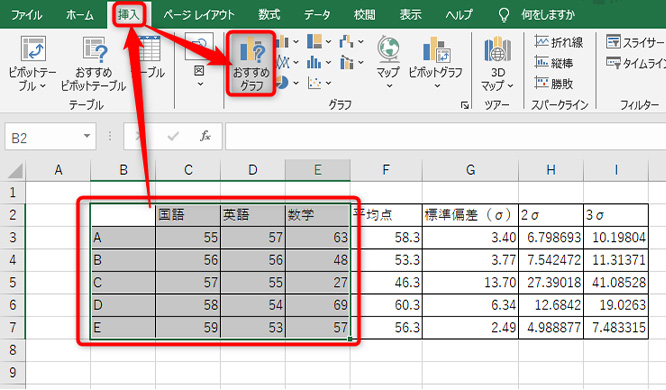
Task: Click the 標準偏差（σ） header cell
Action: [x=470, y=215]
